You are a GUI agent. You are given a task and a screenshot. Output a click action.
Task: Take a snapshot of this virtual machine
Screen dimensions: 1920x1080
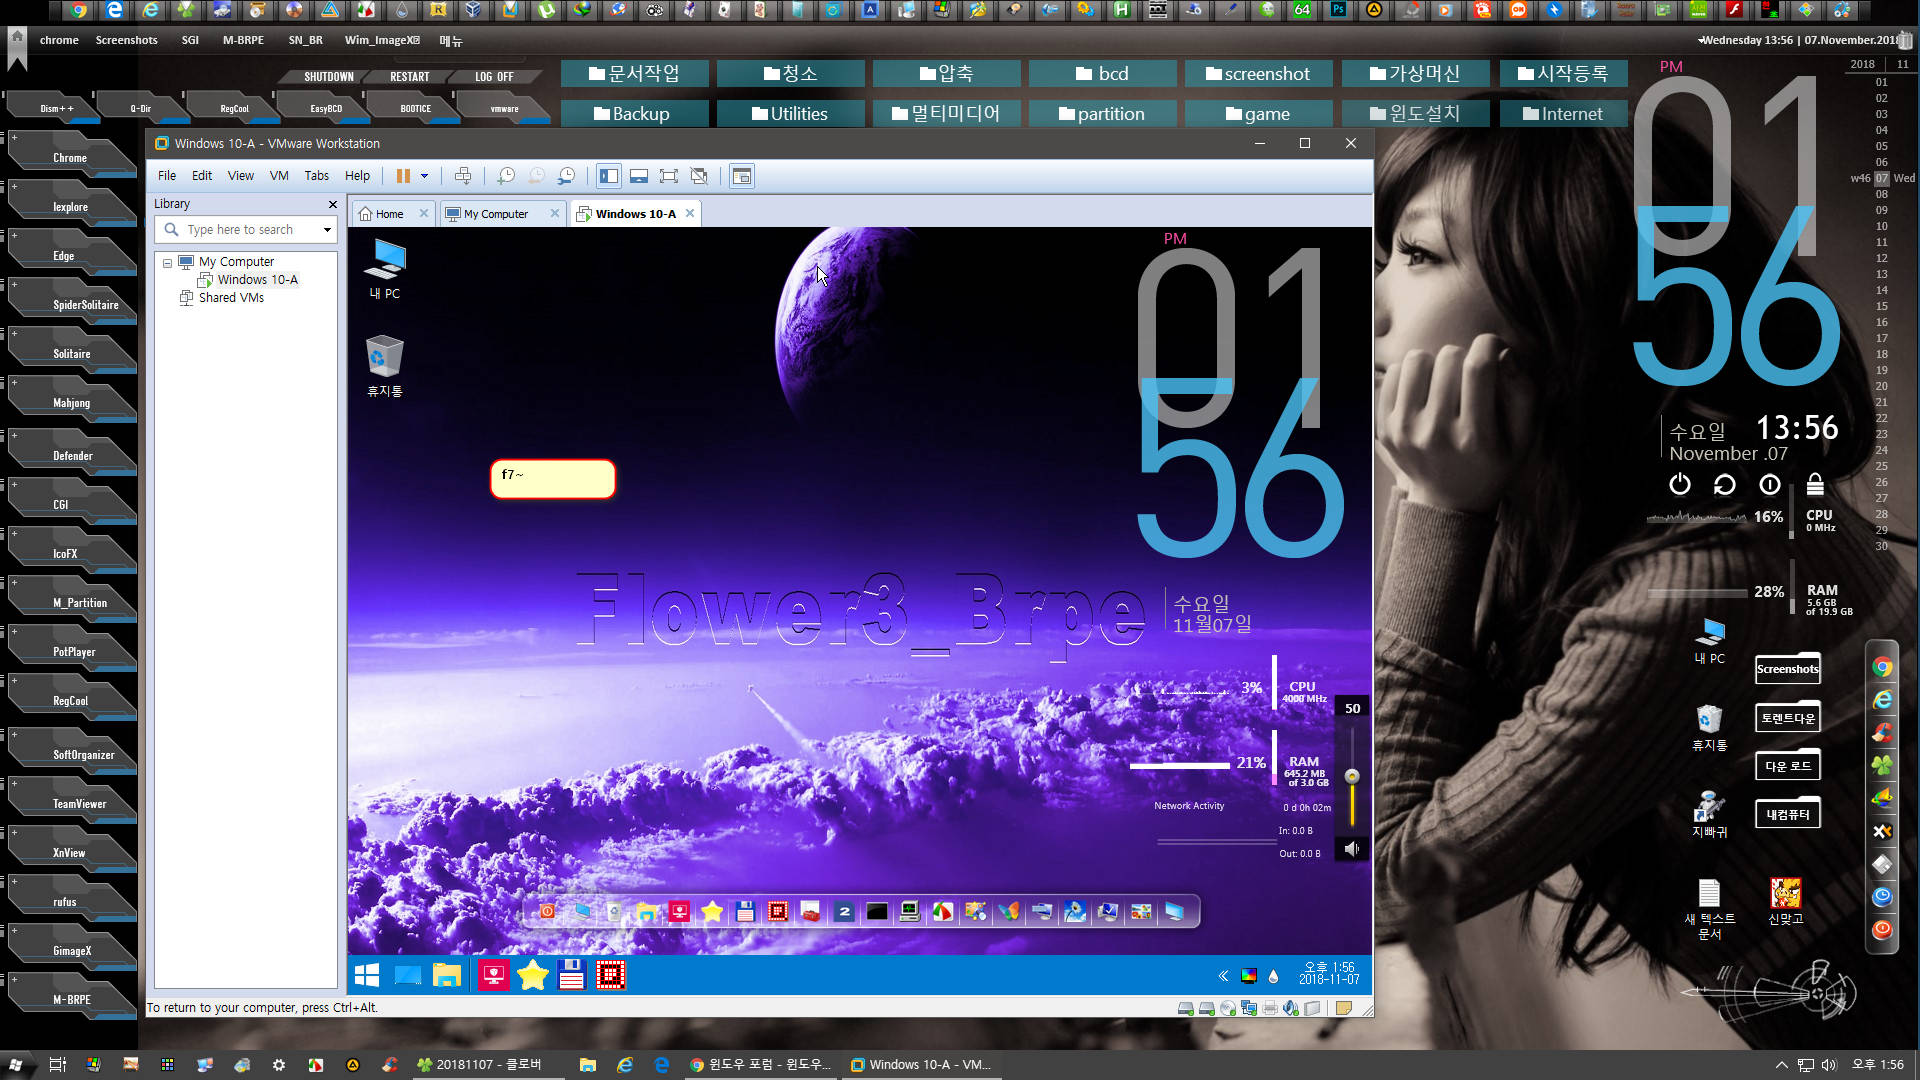pyautogui.click(x=506, y=176)
